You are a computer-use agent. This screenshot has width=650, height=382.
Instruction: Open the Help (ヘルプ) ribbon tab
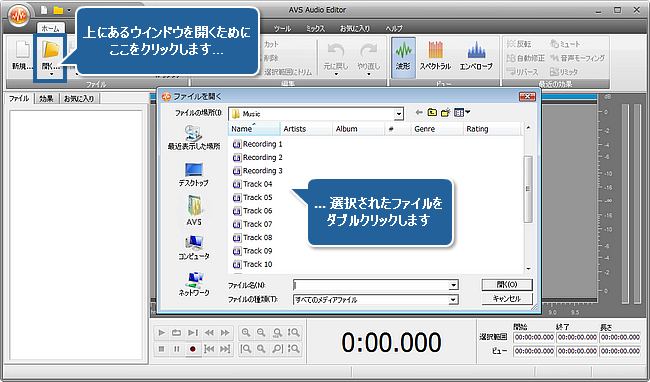393,29
